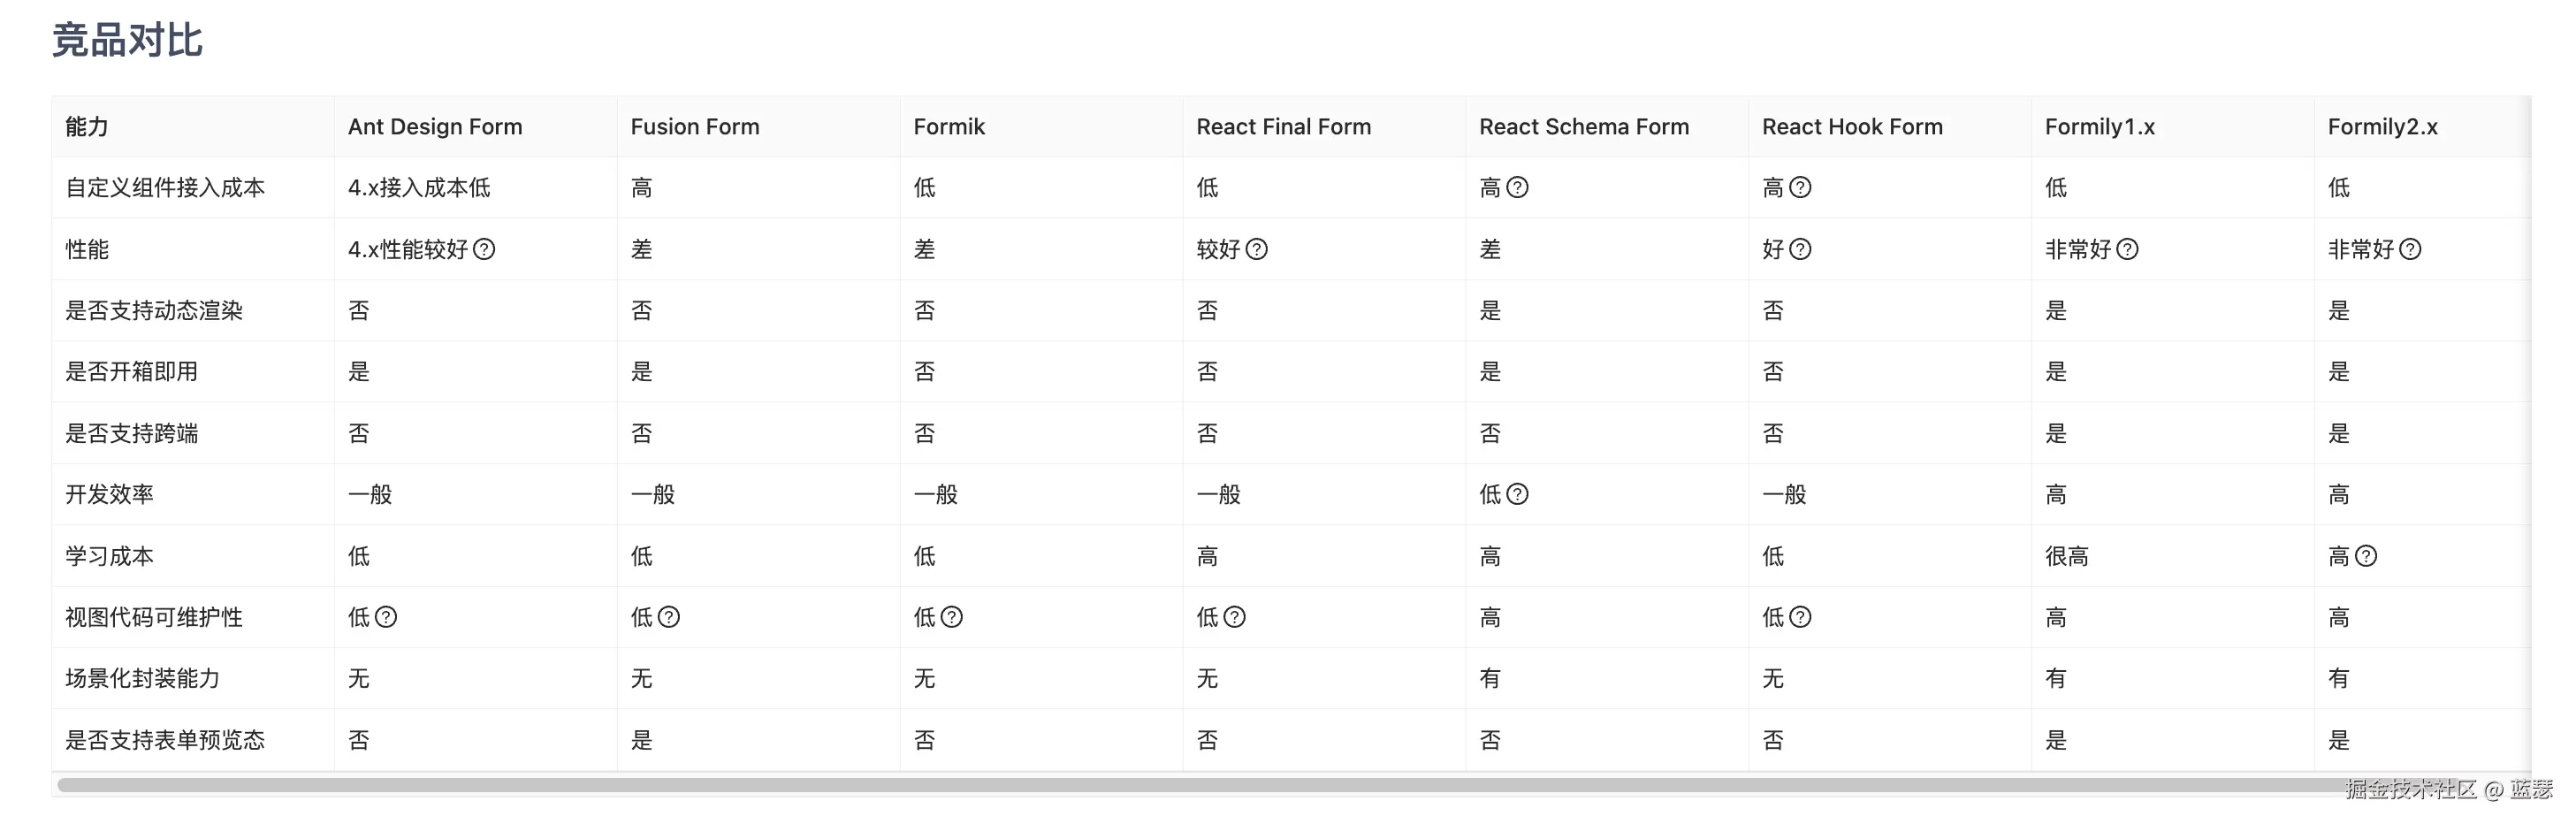Click help icon in Fusion Form 视图代码可维护性 cell

click(669, 617)
